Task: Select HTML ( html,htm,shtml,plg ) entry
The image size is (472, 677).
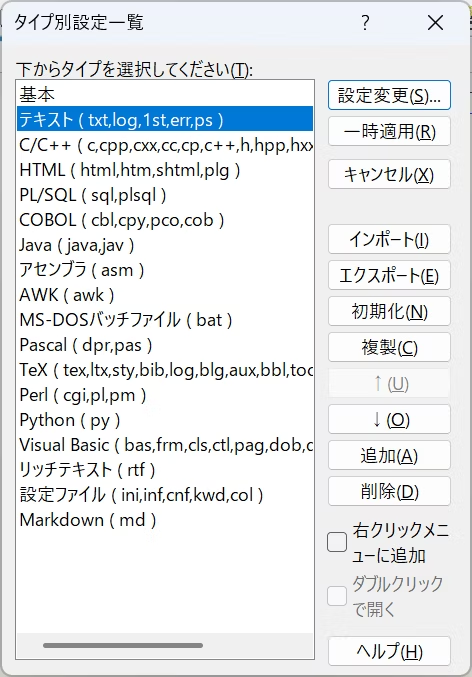Action: (x=165, y=170)
